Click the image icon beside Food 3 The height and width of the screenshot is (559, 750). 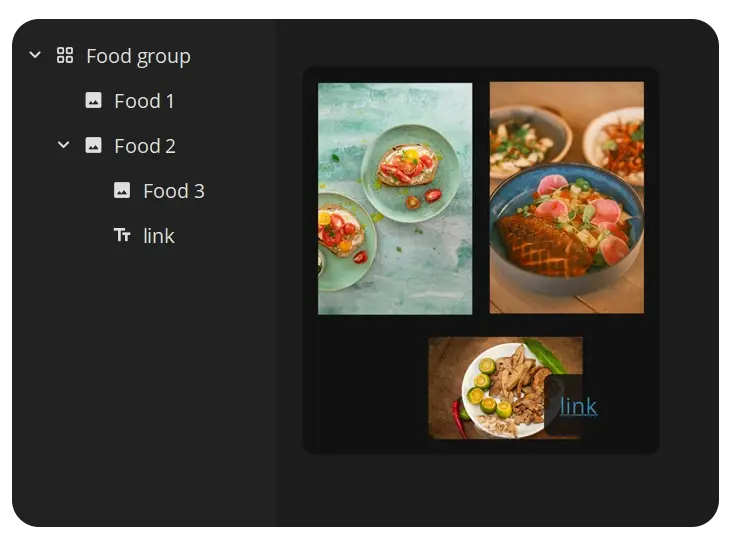tap(122, 191)
